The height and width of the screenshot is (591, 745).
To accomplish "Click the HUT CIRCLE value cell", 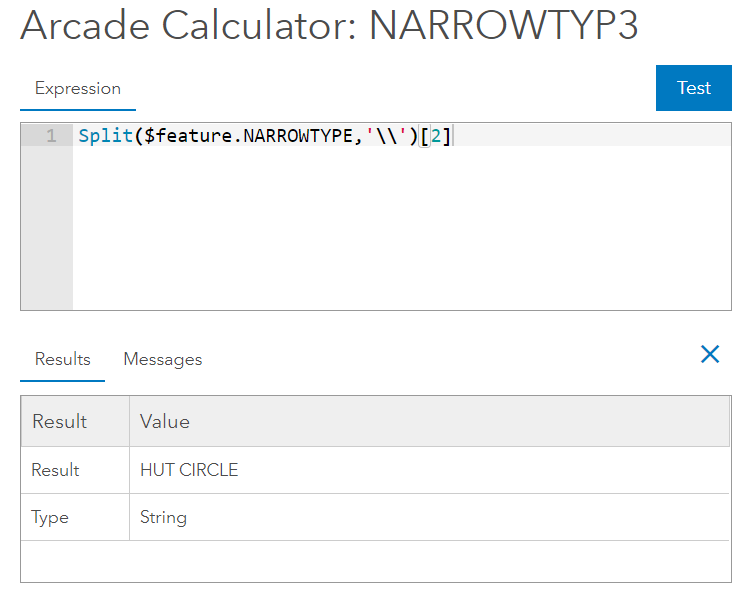I will click(x=189, y=470).
